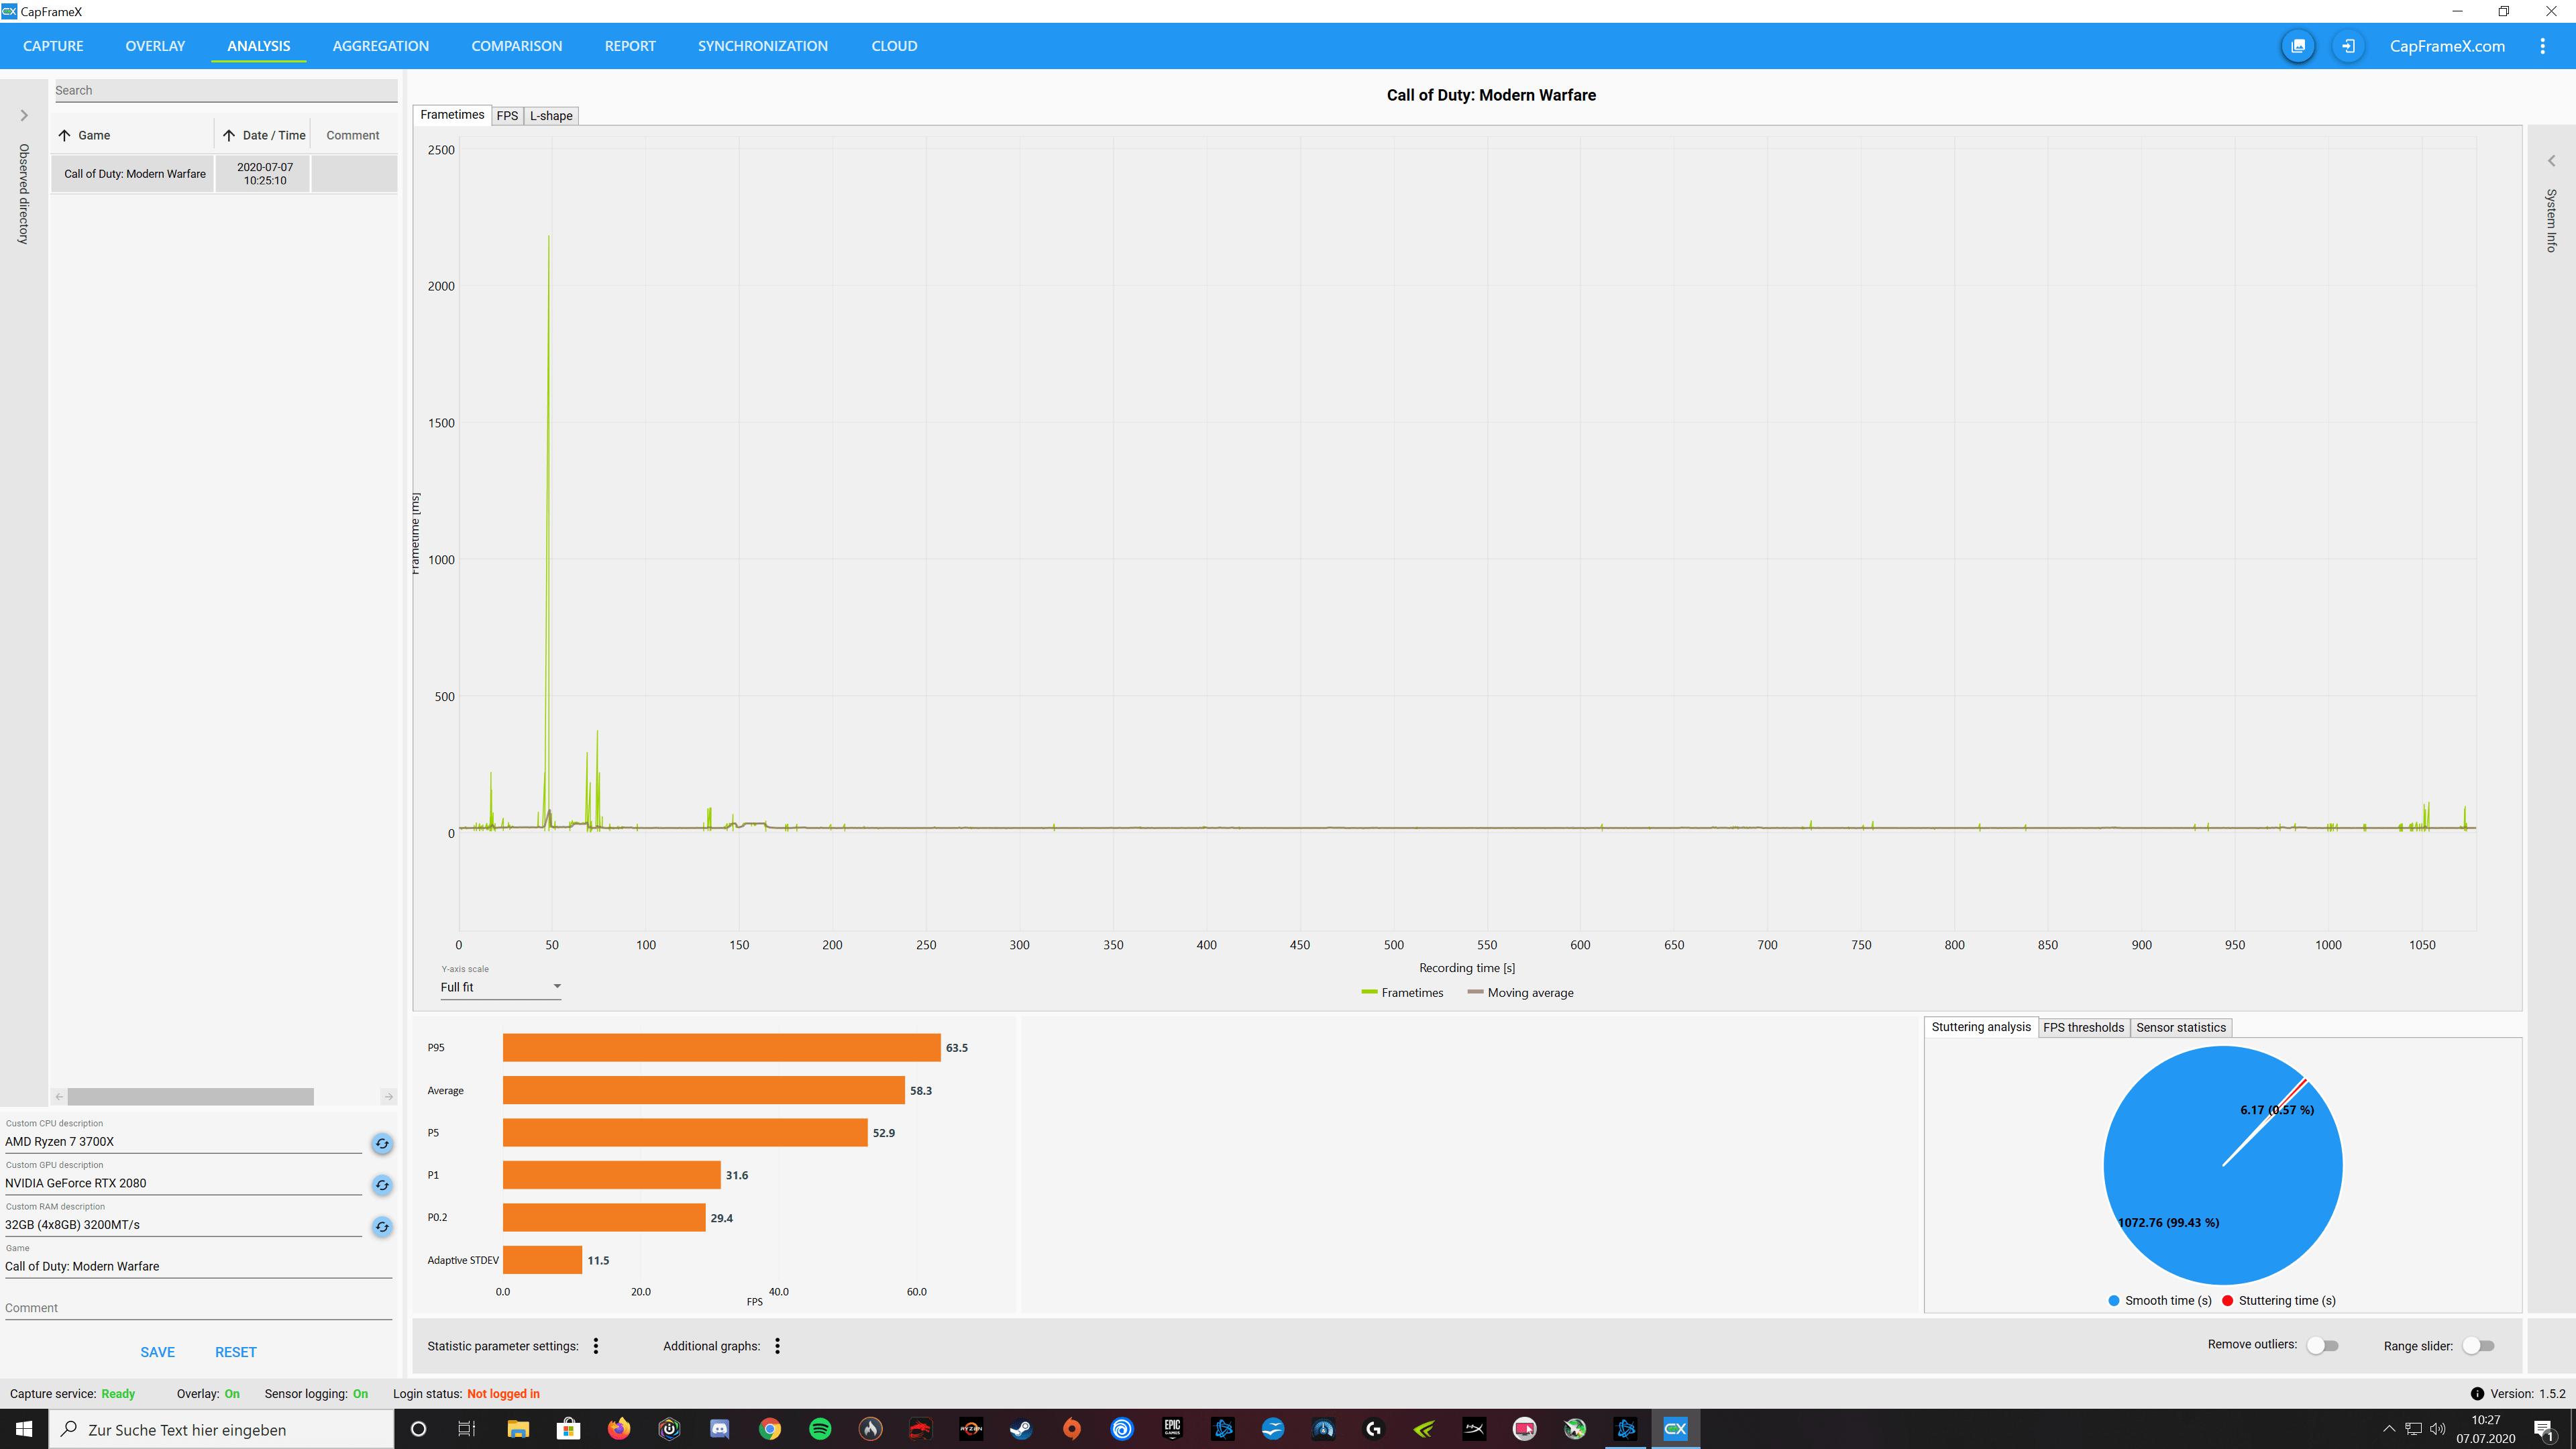Click the SAVE button
The height and width of the screenshot is (1449, 2576).
[x=157, y=1352]
